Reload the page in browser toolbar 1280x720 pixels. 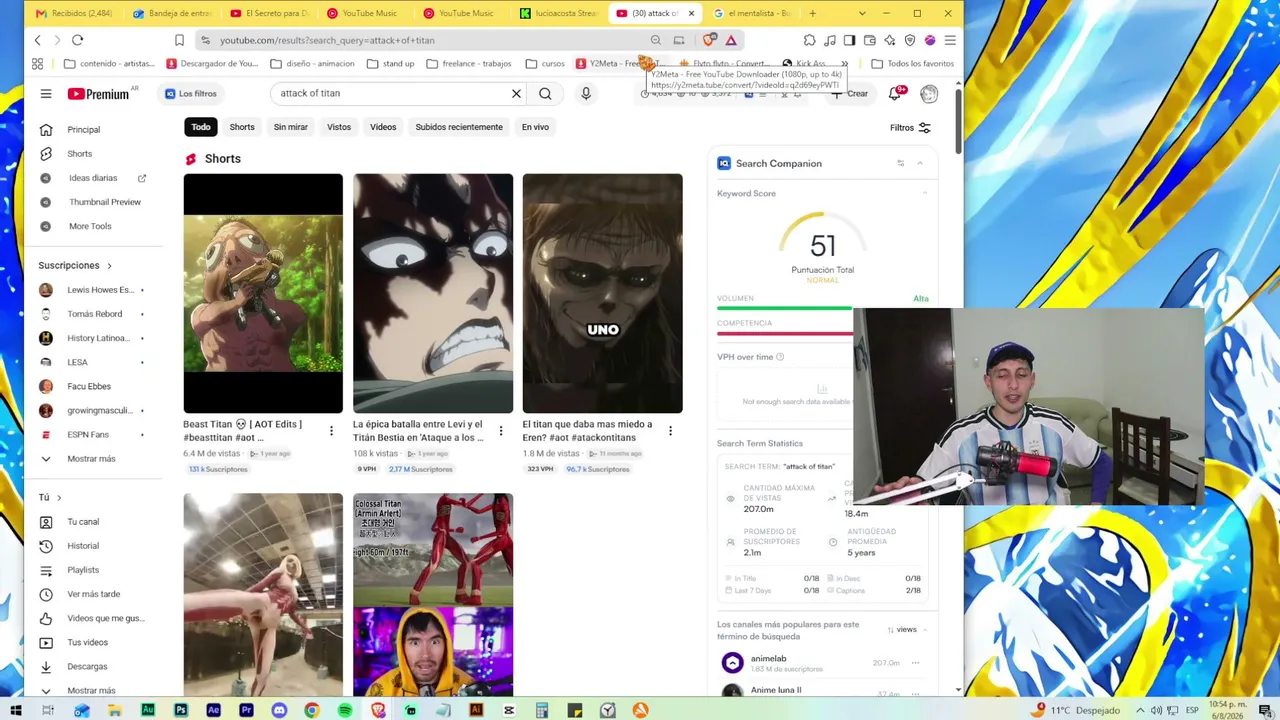(77, 40)
